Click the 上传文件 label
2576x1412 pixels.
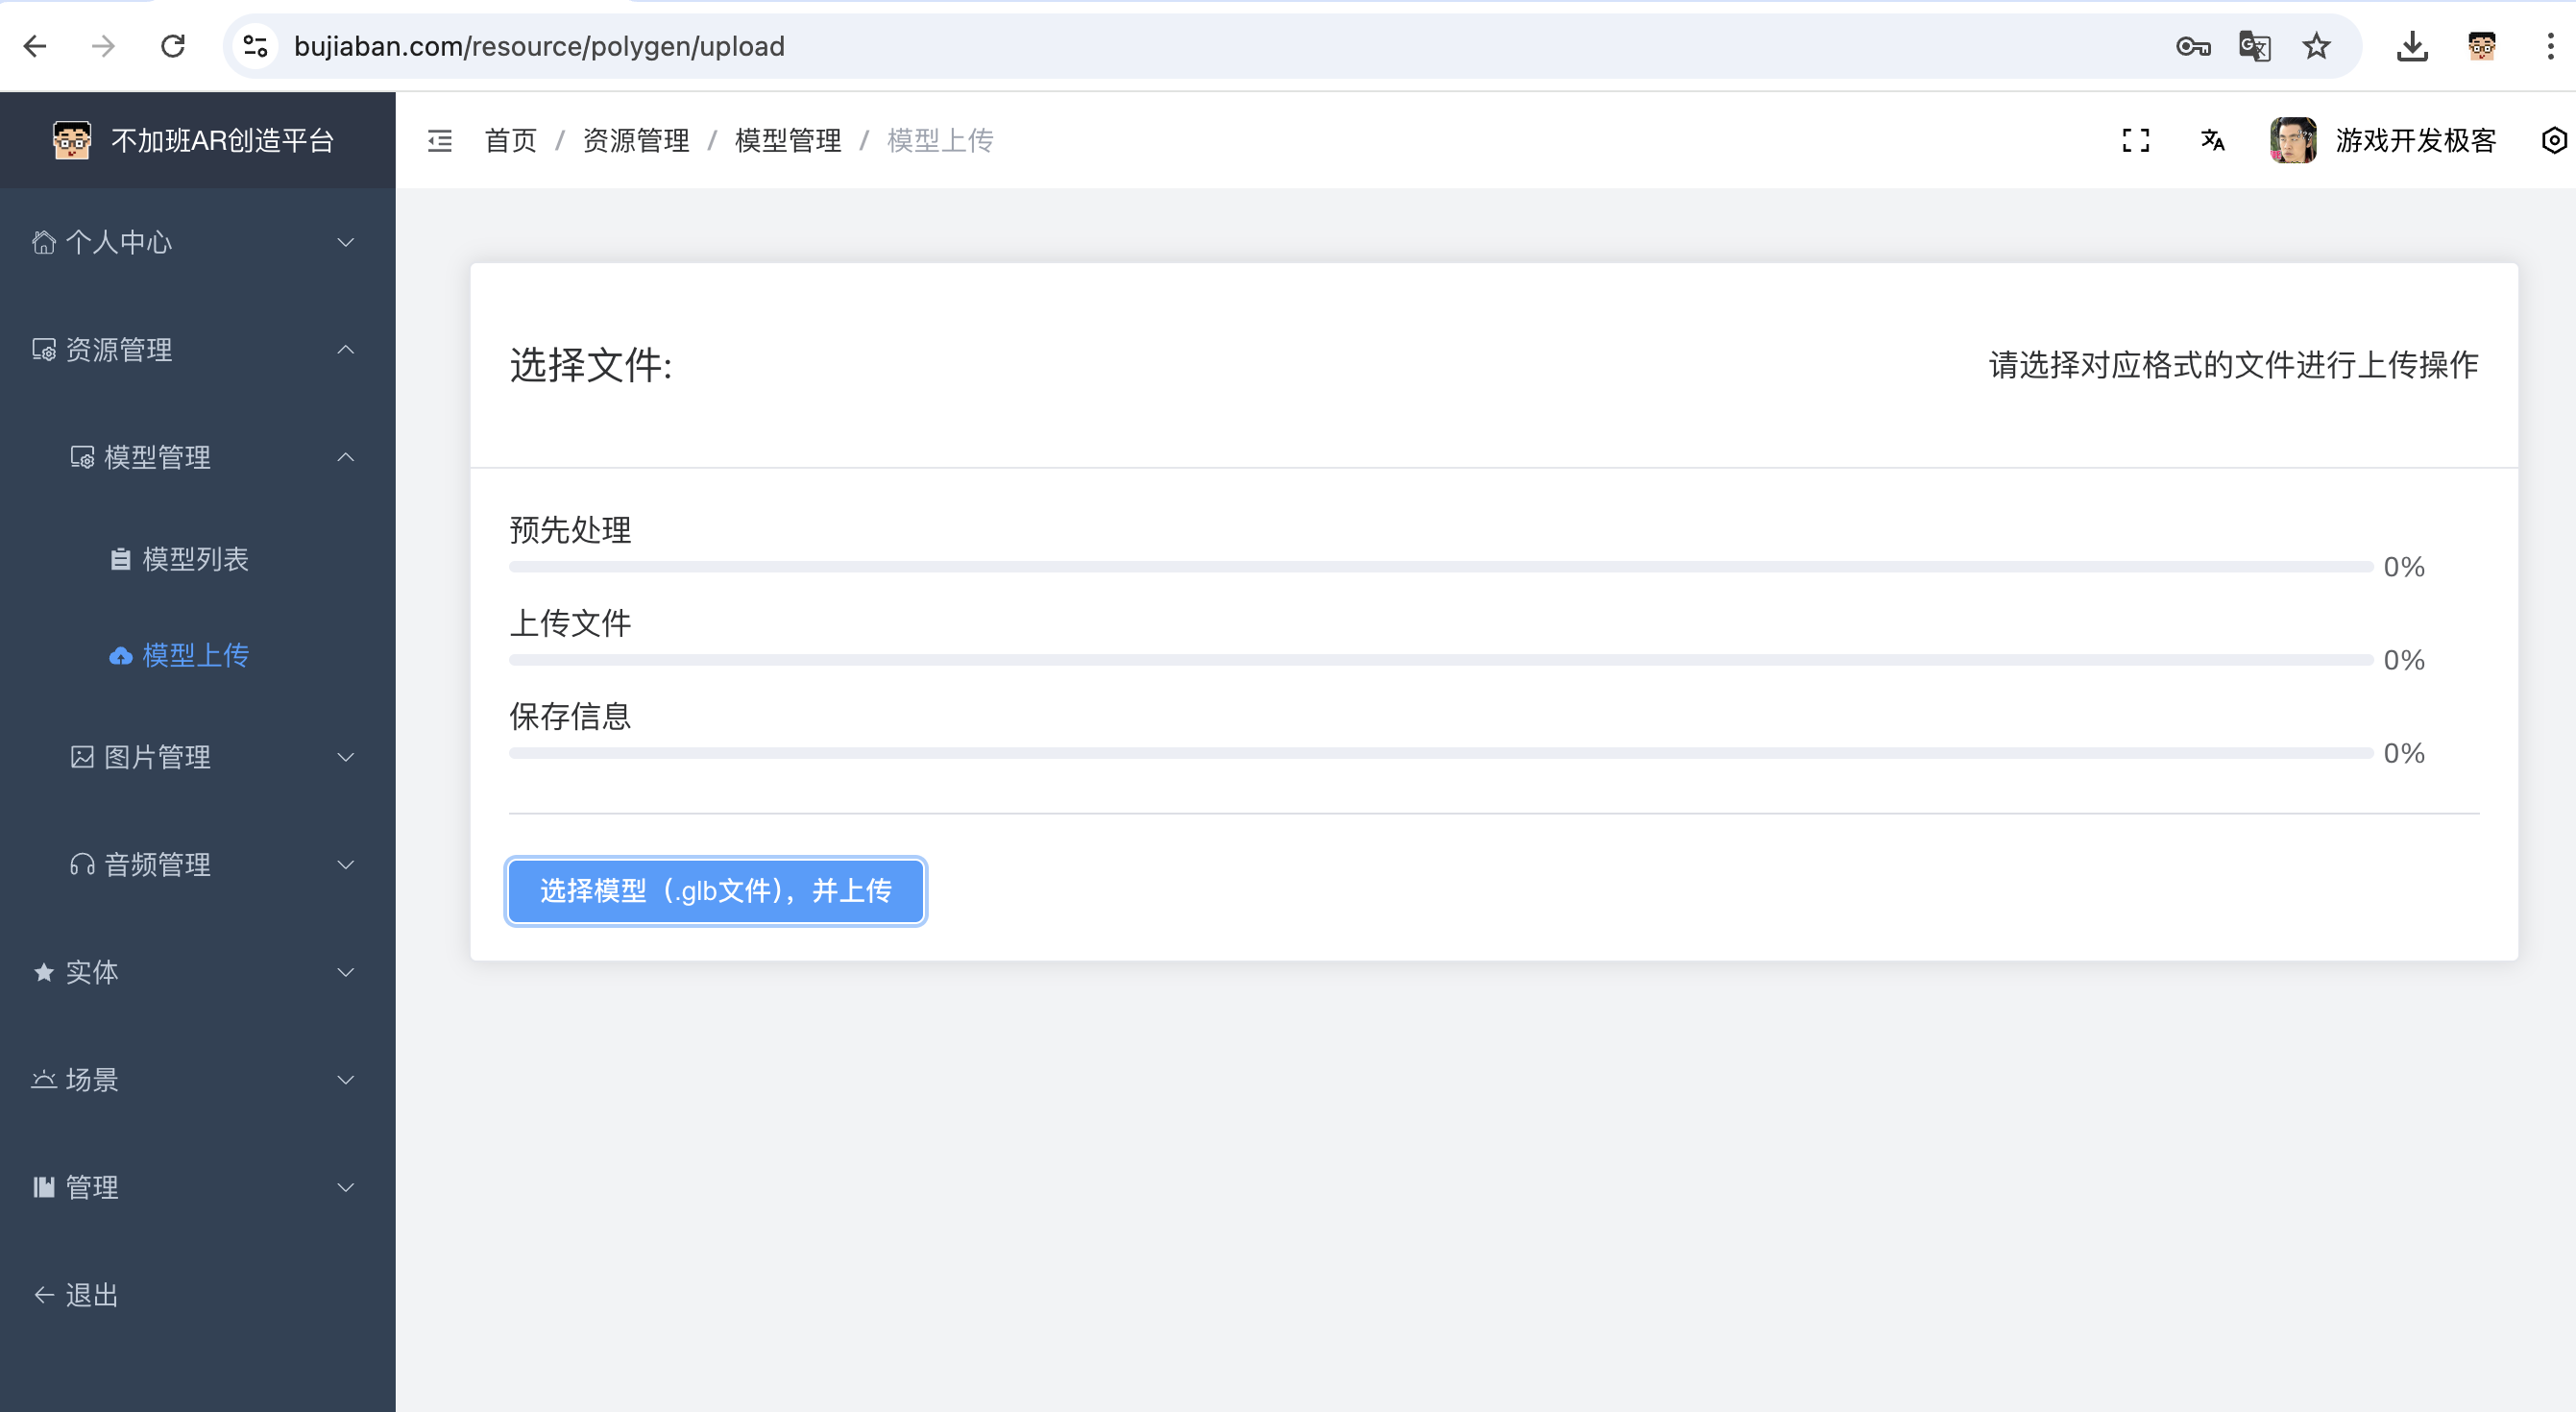570,623
